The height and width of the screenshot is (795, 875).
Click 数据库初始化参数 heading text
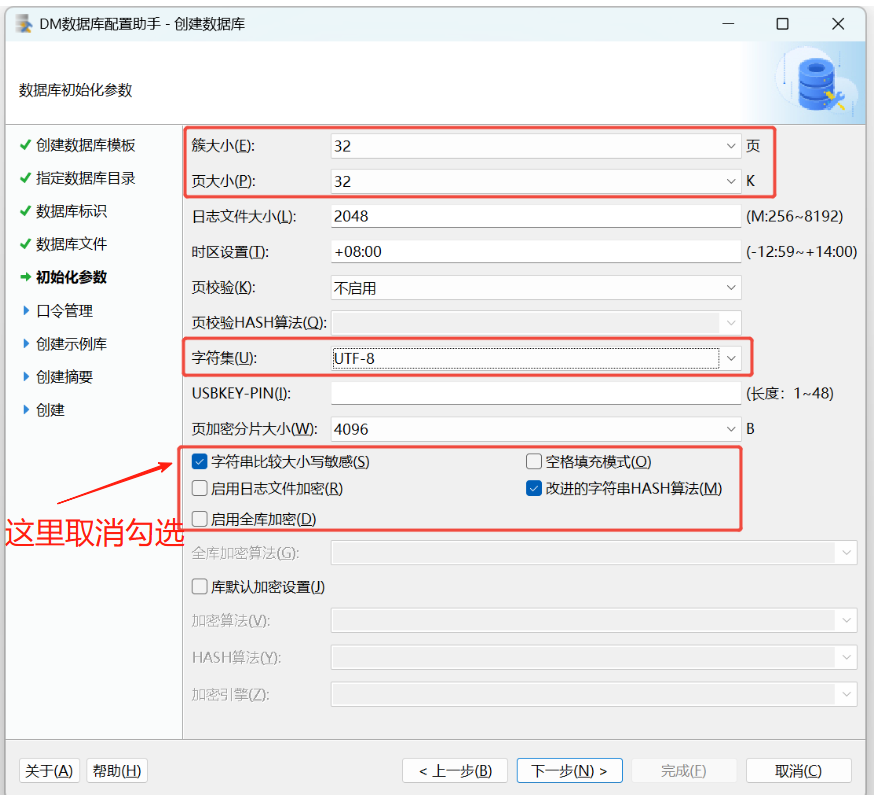click(75, 90)
